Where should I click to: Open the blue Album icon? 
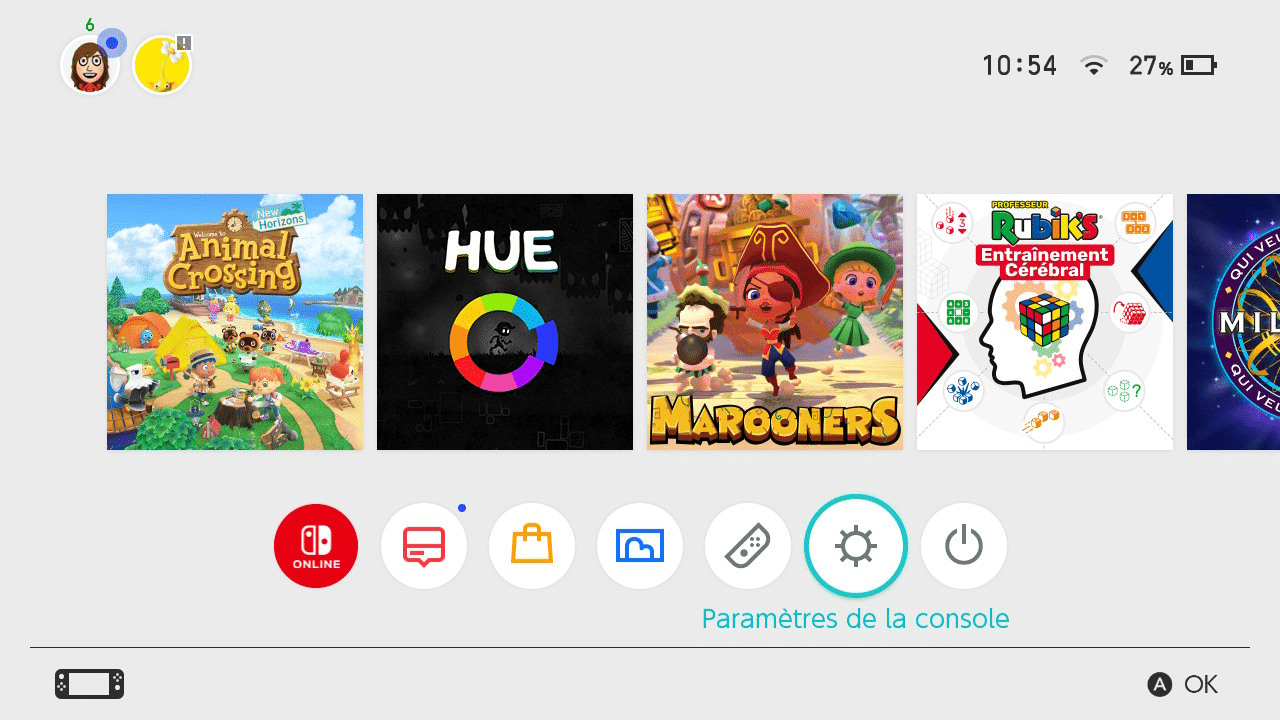(x=640, y=546)
